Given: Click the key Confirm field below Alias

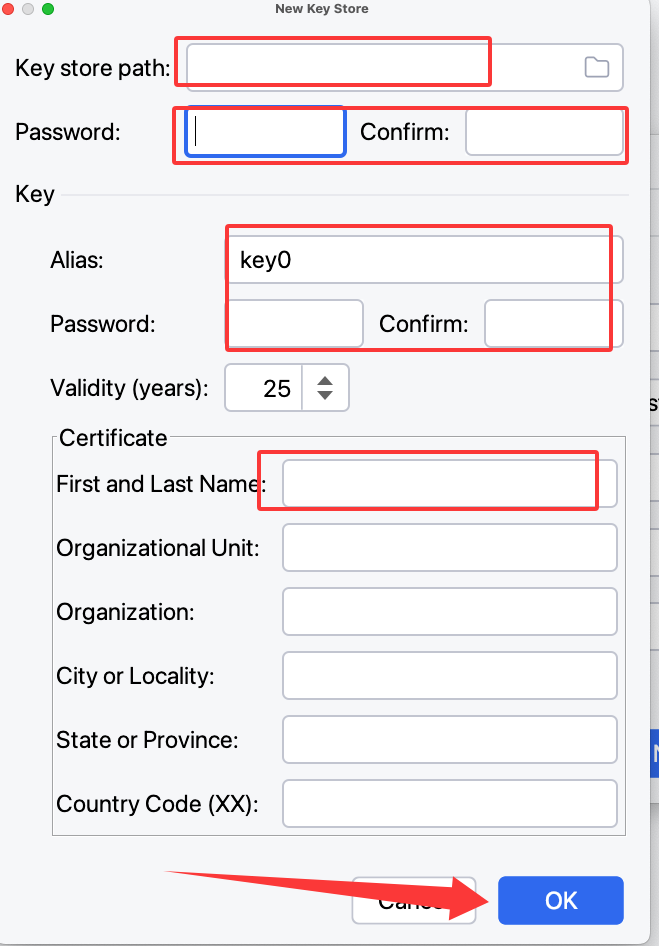Looking at the screenshot, I should [x=553, y=324].
